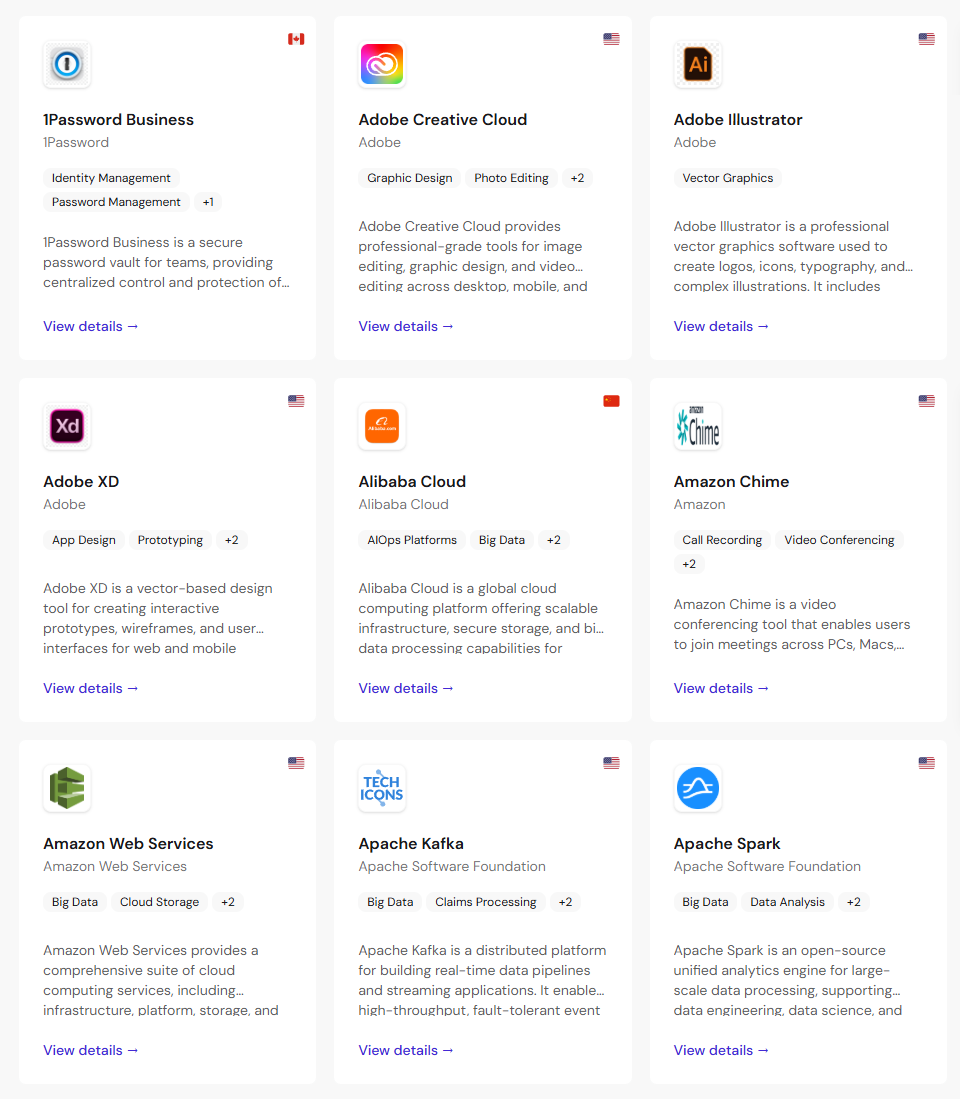Image resolution: width=960 pixels, height=1099 pixels.
Task: Click the US flag on Adobe Illustrator card
Action: coord(927,39)
